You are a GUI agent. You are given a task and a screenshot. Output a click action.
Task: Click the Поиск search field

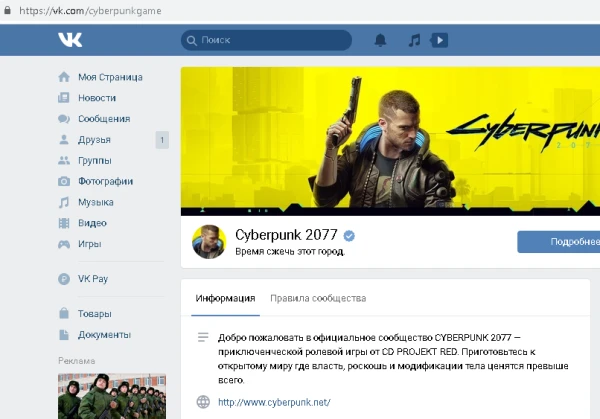pos(266,40)
